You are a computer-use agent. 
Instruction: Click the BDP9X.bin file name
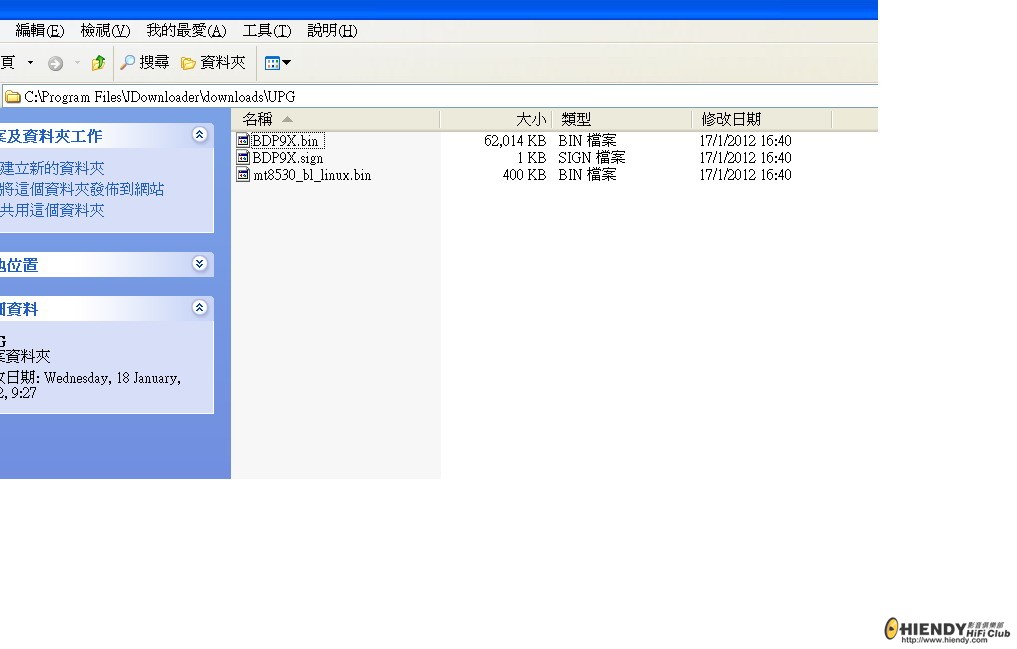[x=285, y=141]
